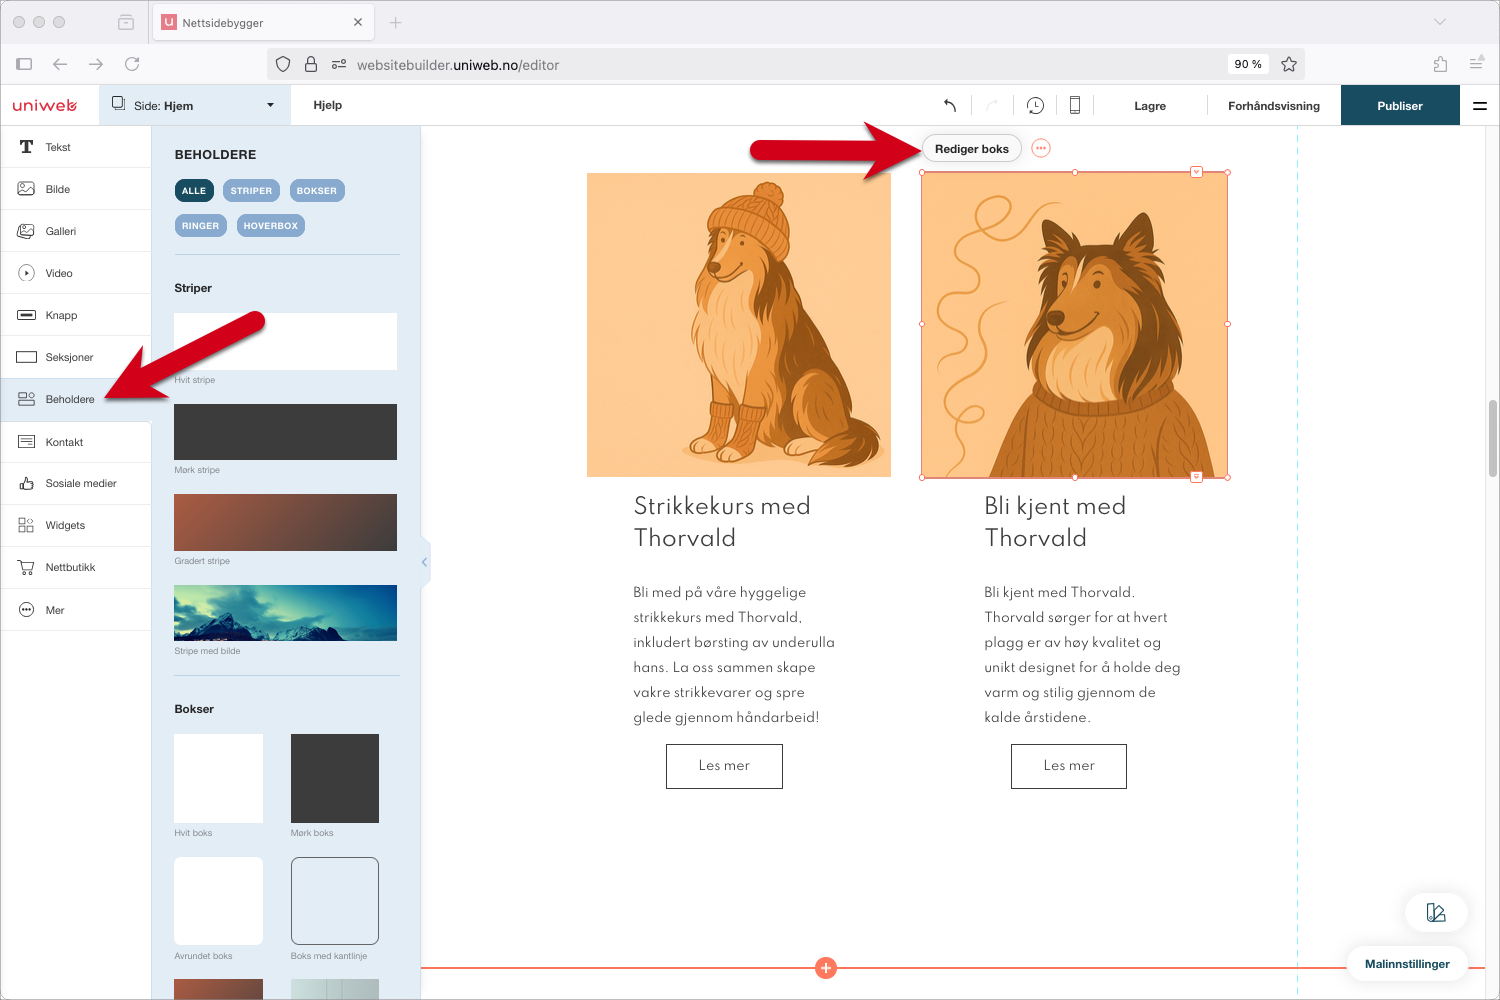Select the Stripe med bilde container

click(x=285, y=613)
